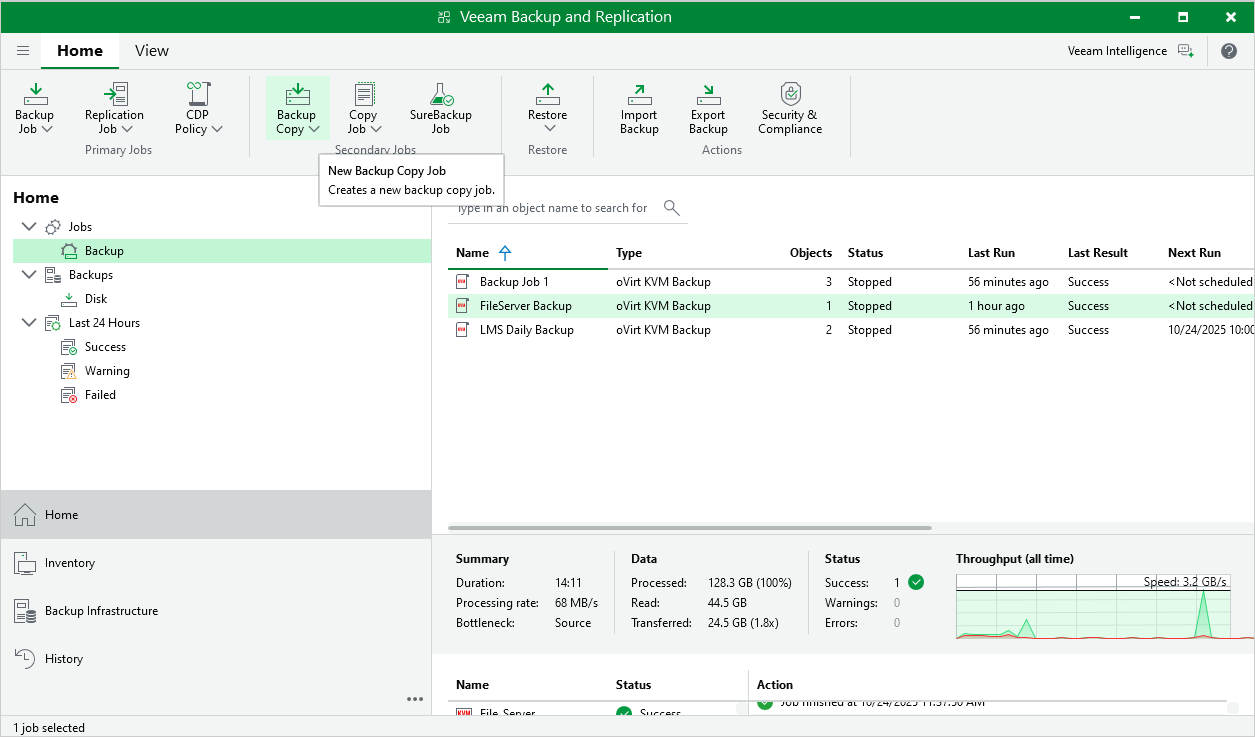Navigate to Backup Infrastructure view

tap(99, 610)
